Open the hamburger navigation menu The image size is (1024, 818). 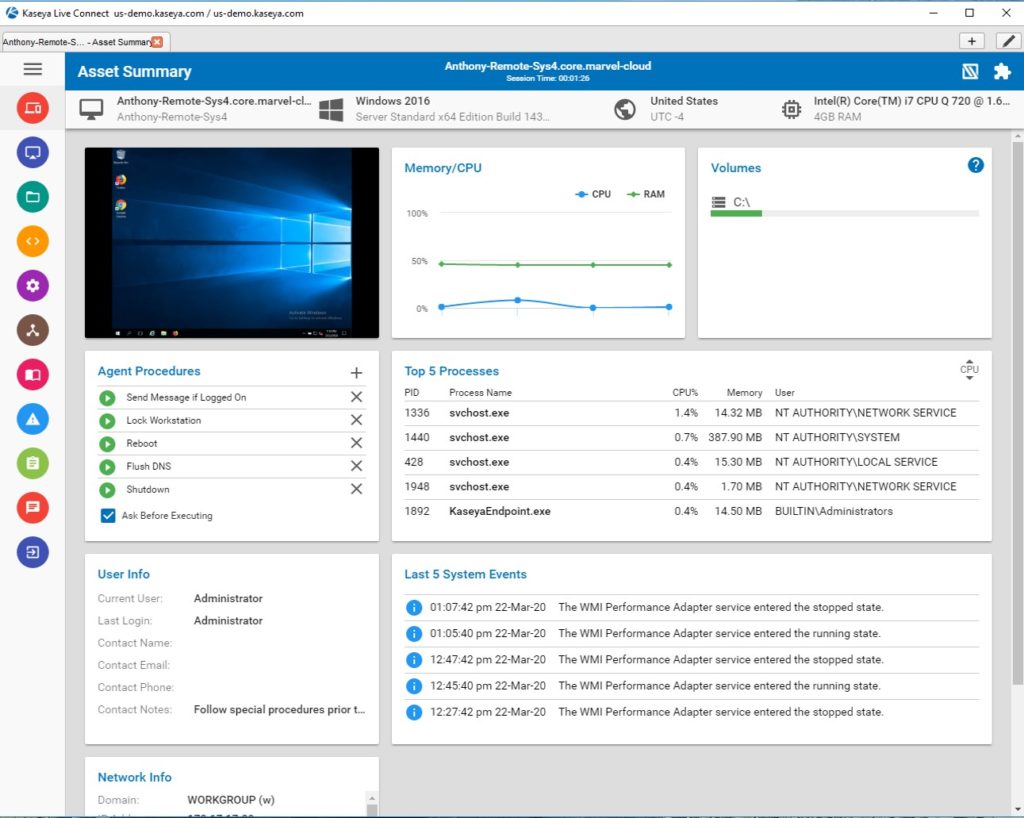(33, 69)
